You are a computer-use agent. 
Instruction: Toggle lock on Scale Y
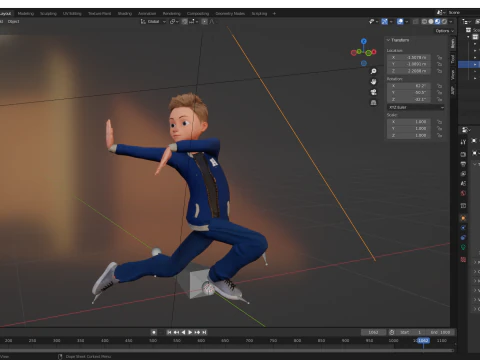(x=439, y=129)
